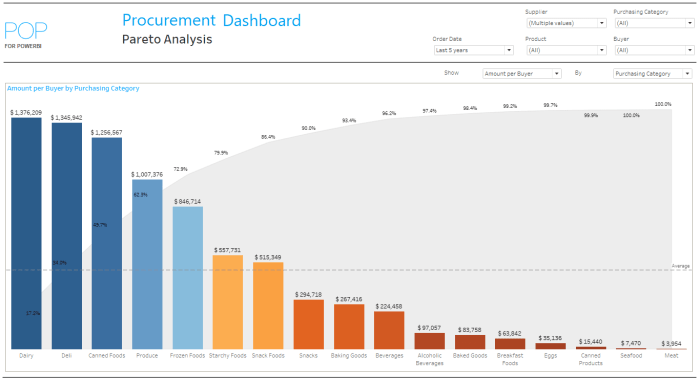Click the Seafood axis label
700x381 pixels.
(x=631, y=356)
